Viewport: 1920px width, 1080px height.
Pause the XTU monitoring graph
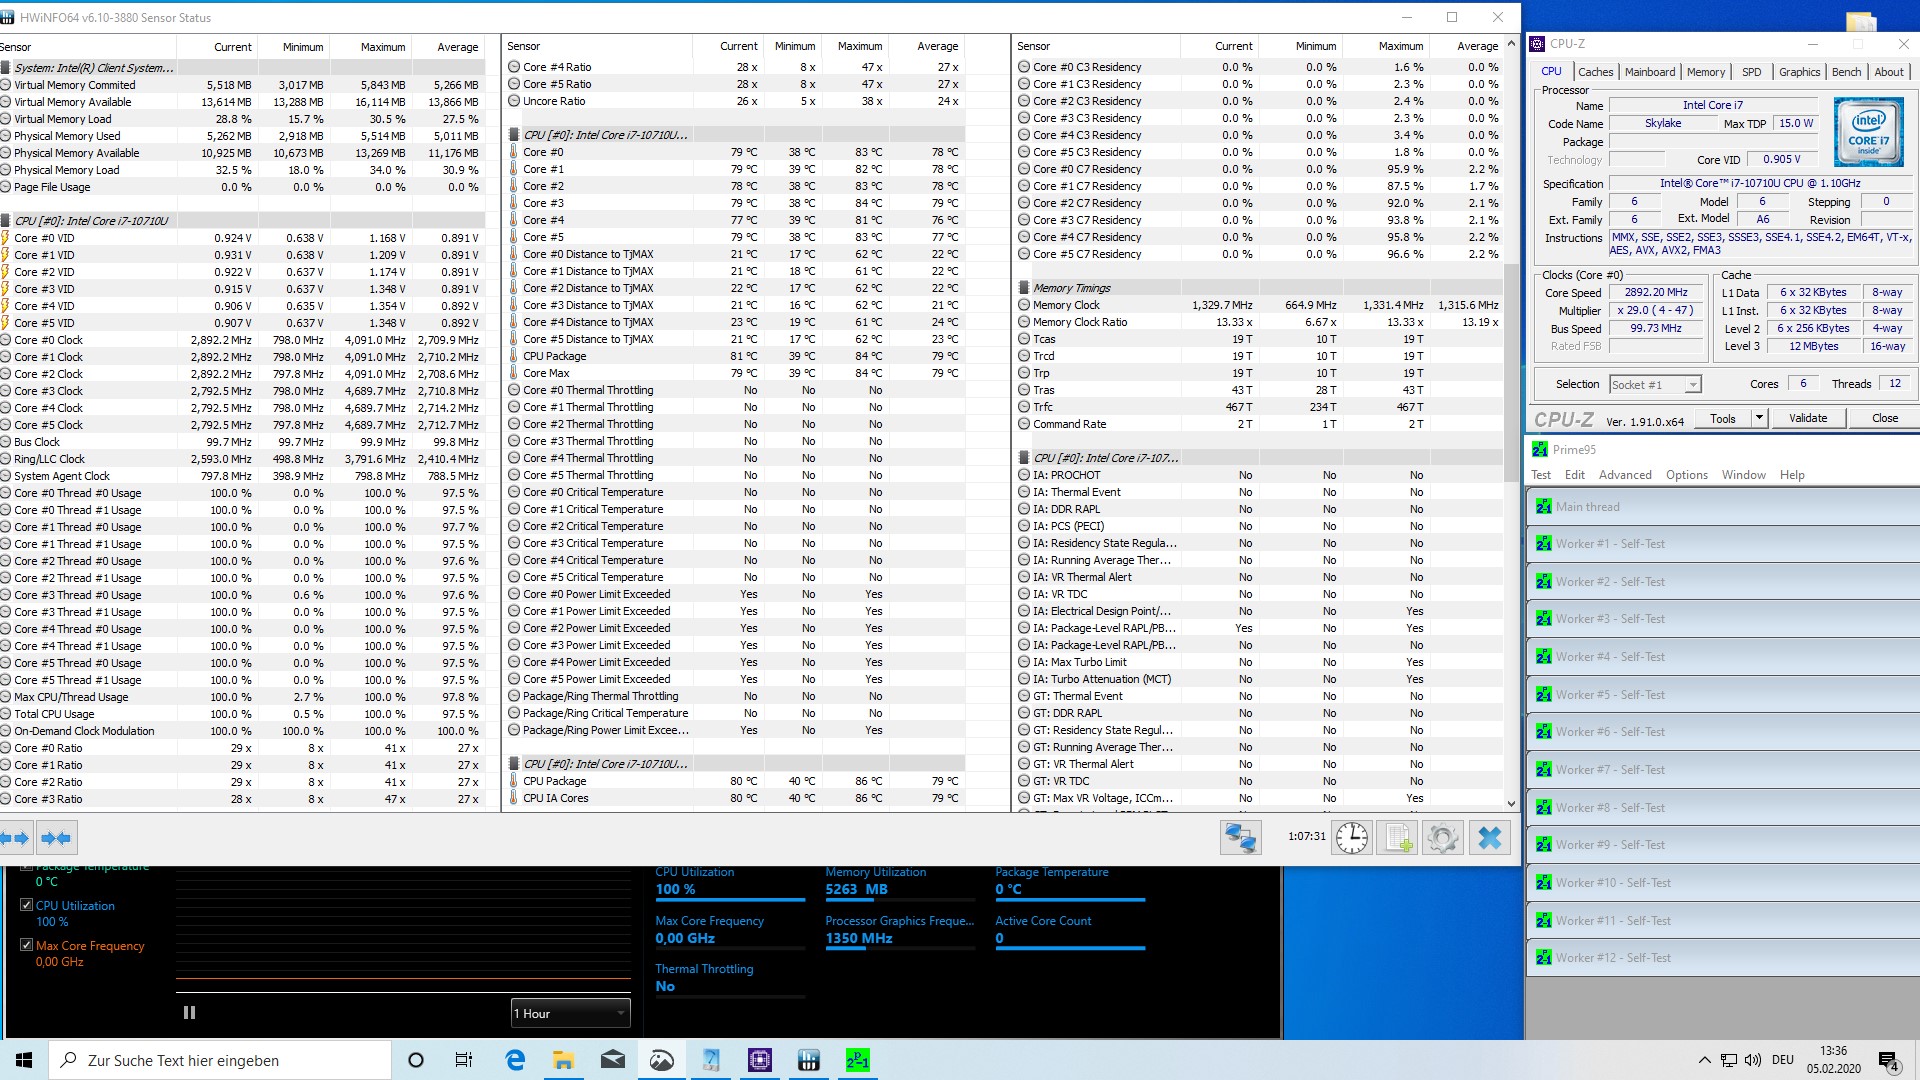pyautogui.click(x=189, y=1013)
